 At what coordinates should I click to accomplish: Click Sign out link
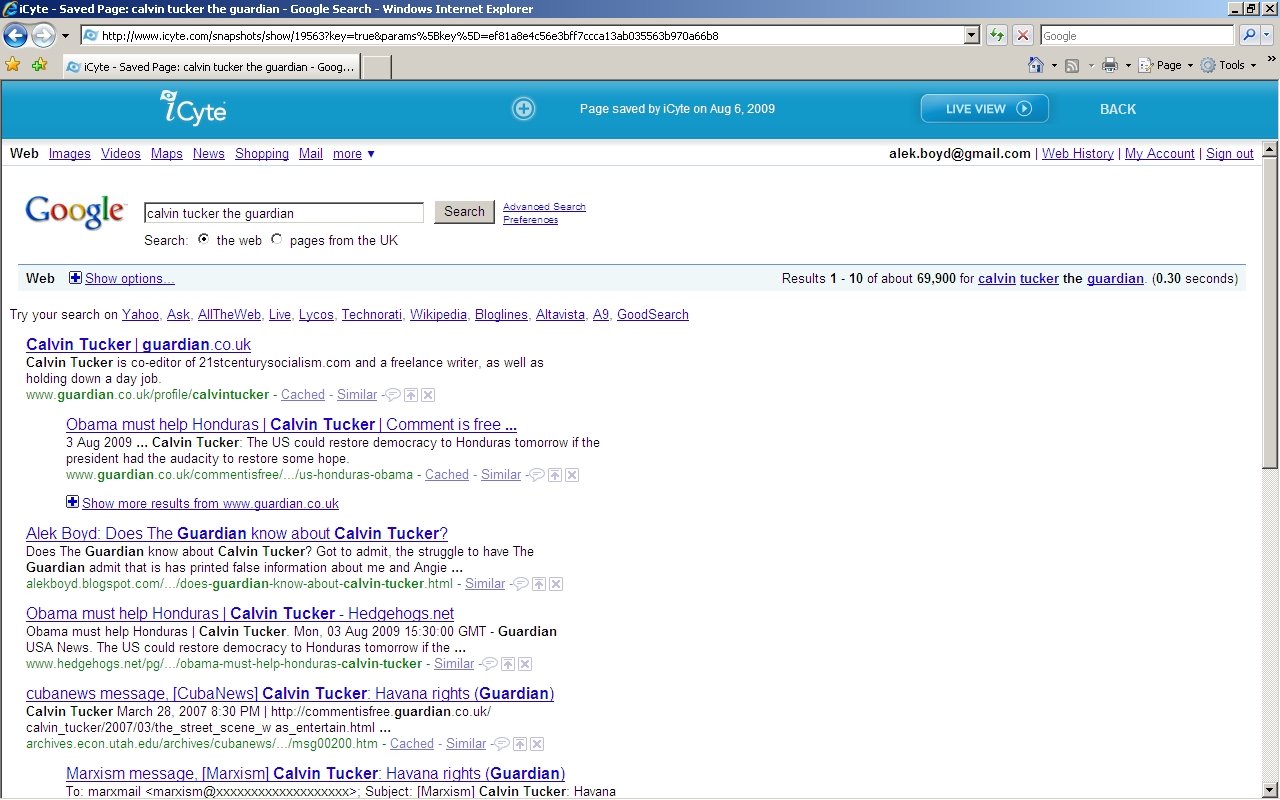point(1230,153)
